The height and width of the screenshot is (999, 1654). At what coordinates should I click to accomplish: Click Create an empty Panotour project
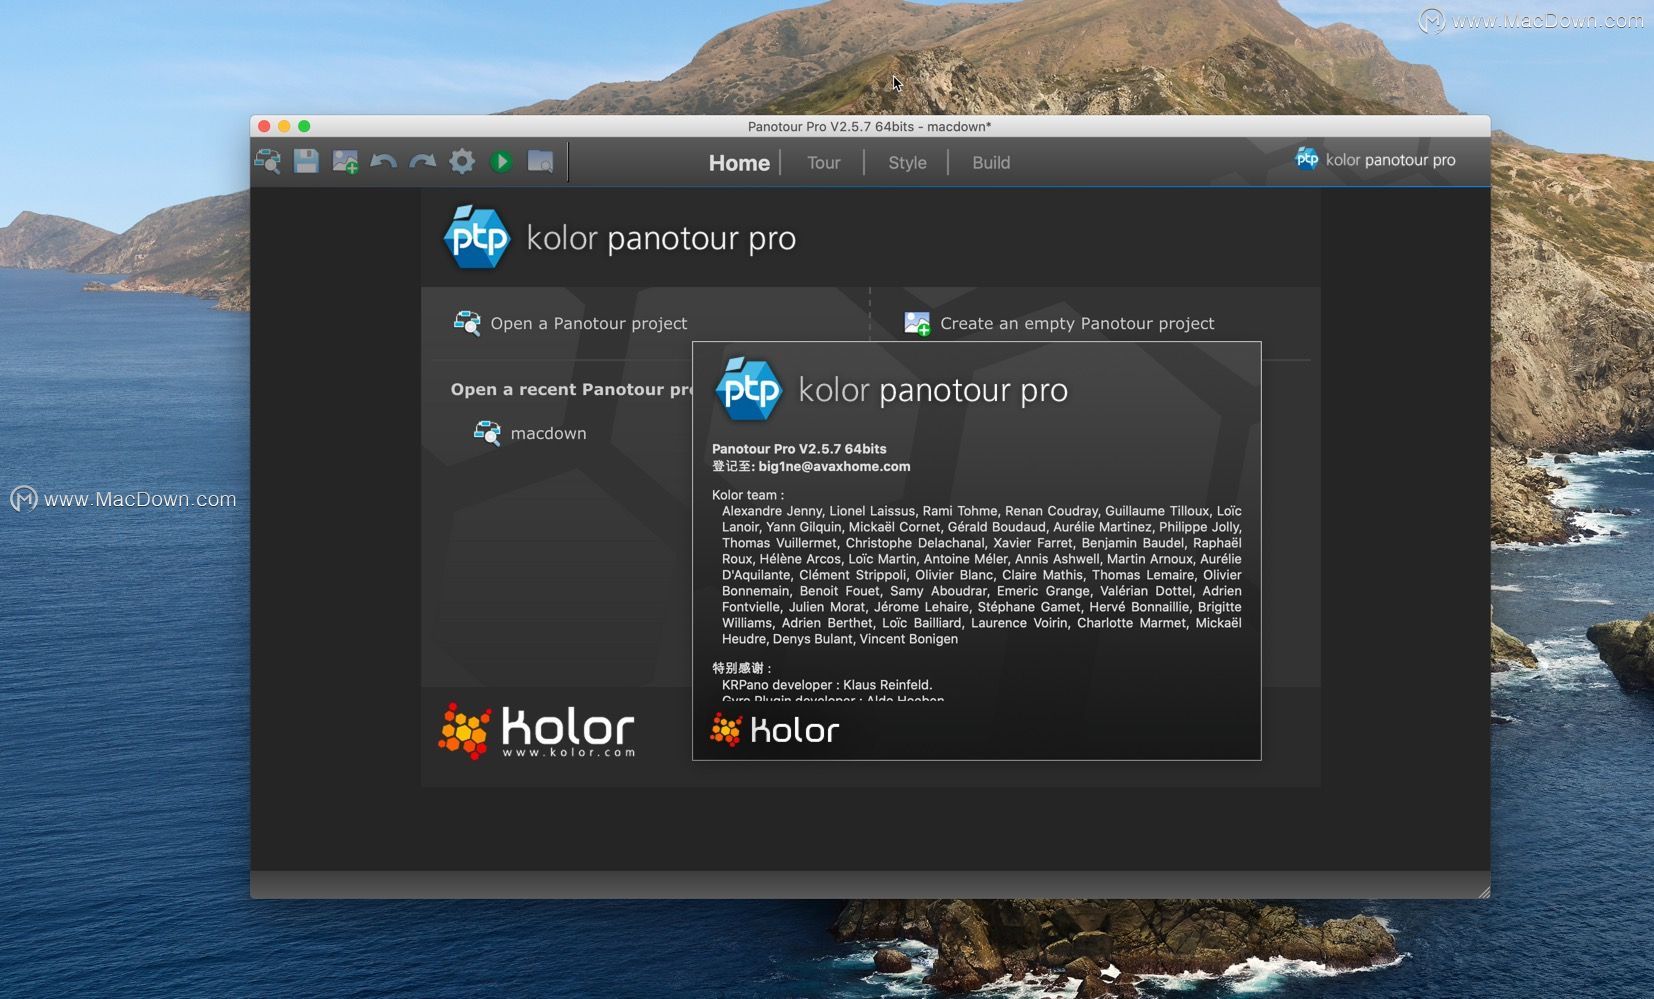[x=1077, y=323]
